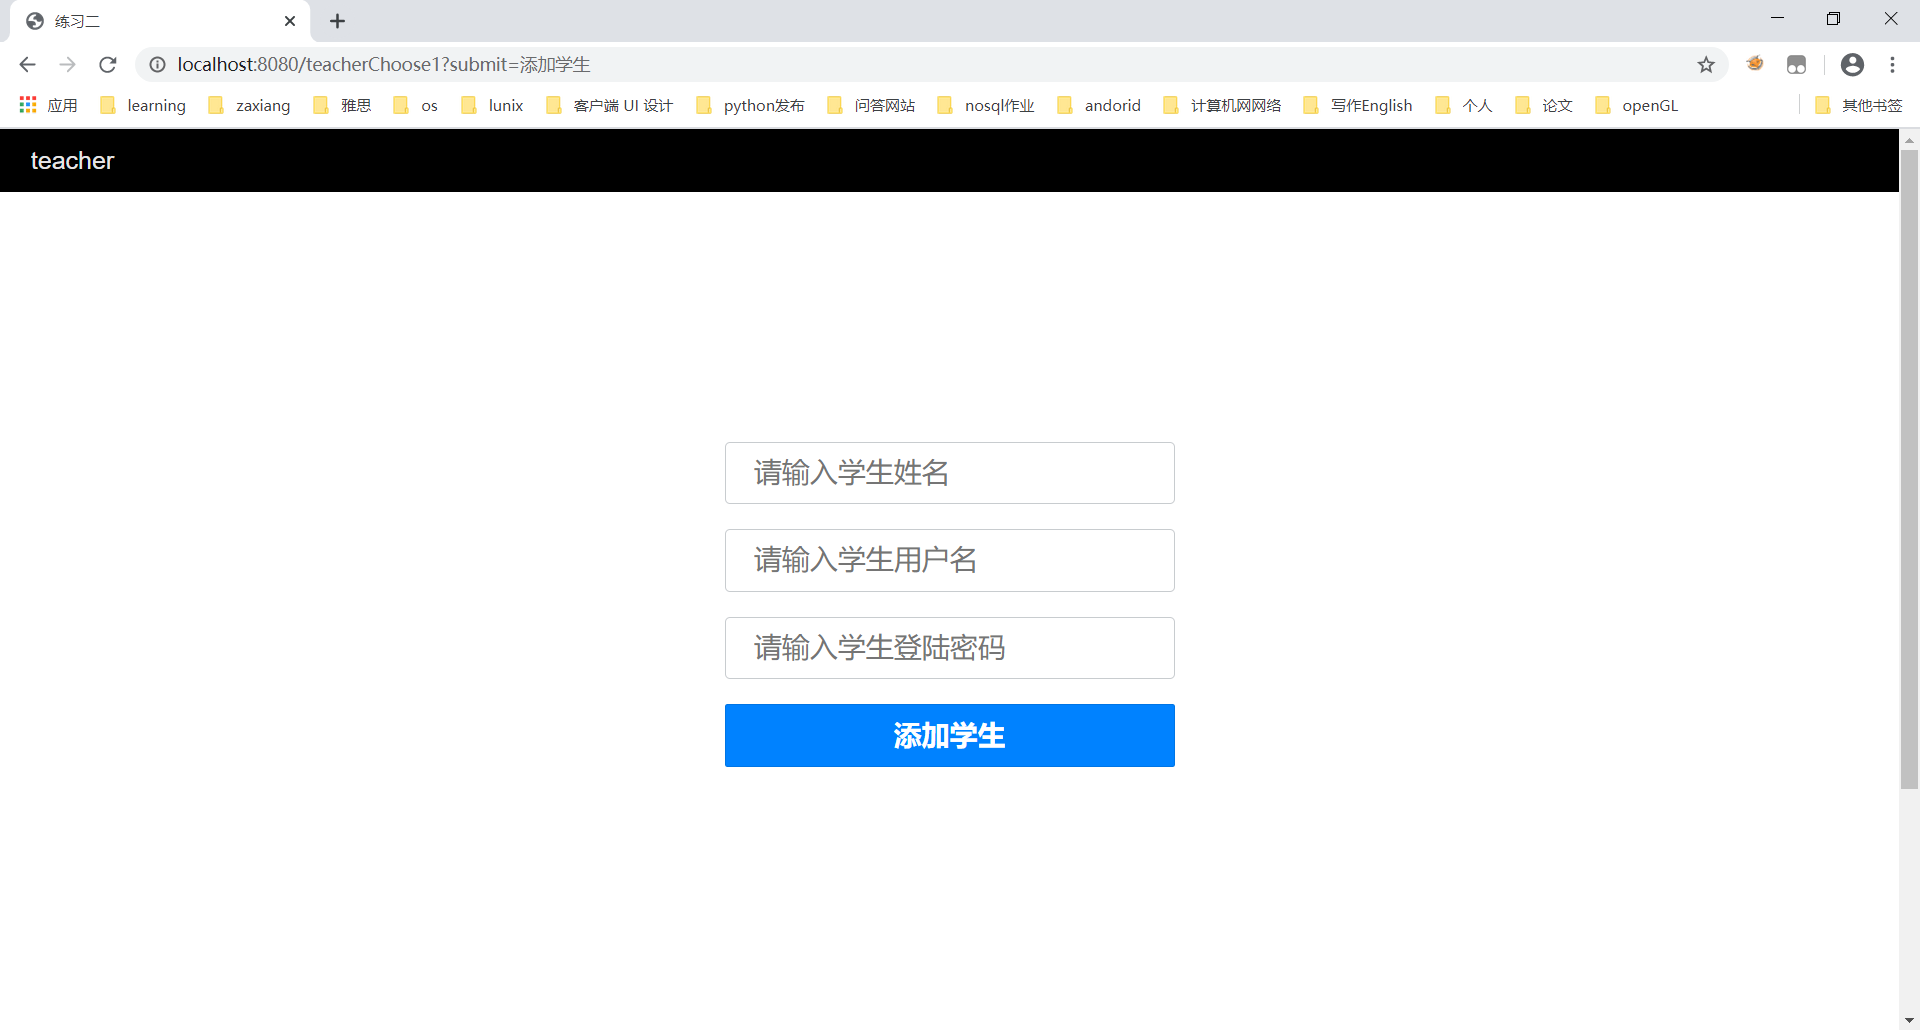Click the orange extension icon near address bar
Viewport: 1920px width, 1030px height.
pos(1755,64)
